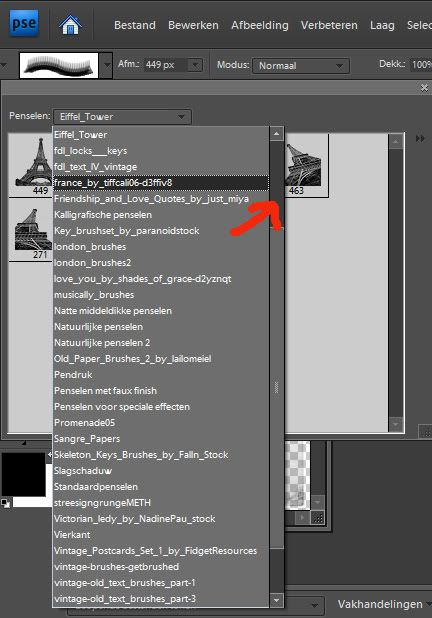This screenshot has height=618, width=432.
Task: Click the up arrow of the list scrollbar
Action: 276,134
